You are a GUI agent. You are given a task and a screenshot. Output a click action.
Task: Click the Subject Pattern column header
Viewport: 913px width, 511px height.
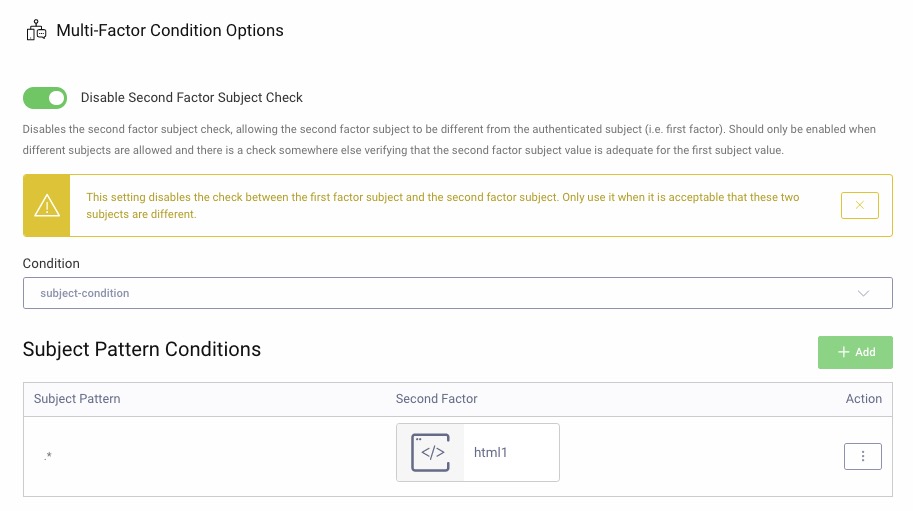click(77, 399)
